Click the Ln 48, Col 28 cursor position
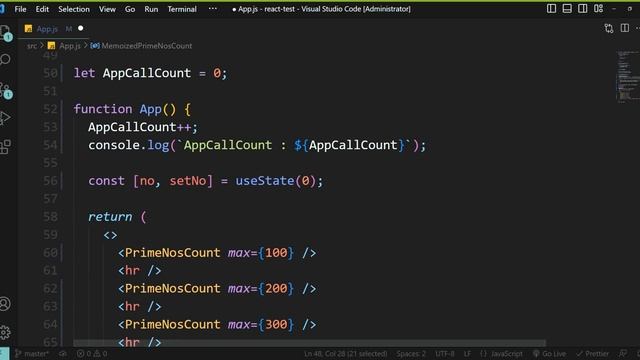The width and height of the screenshot is (640, 360). (345, 353)
